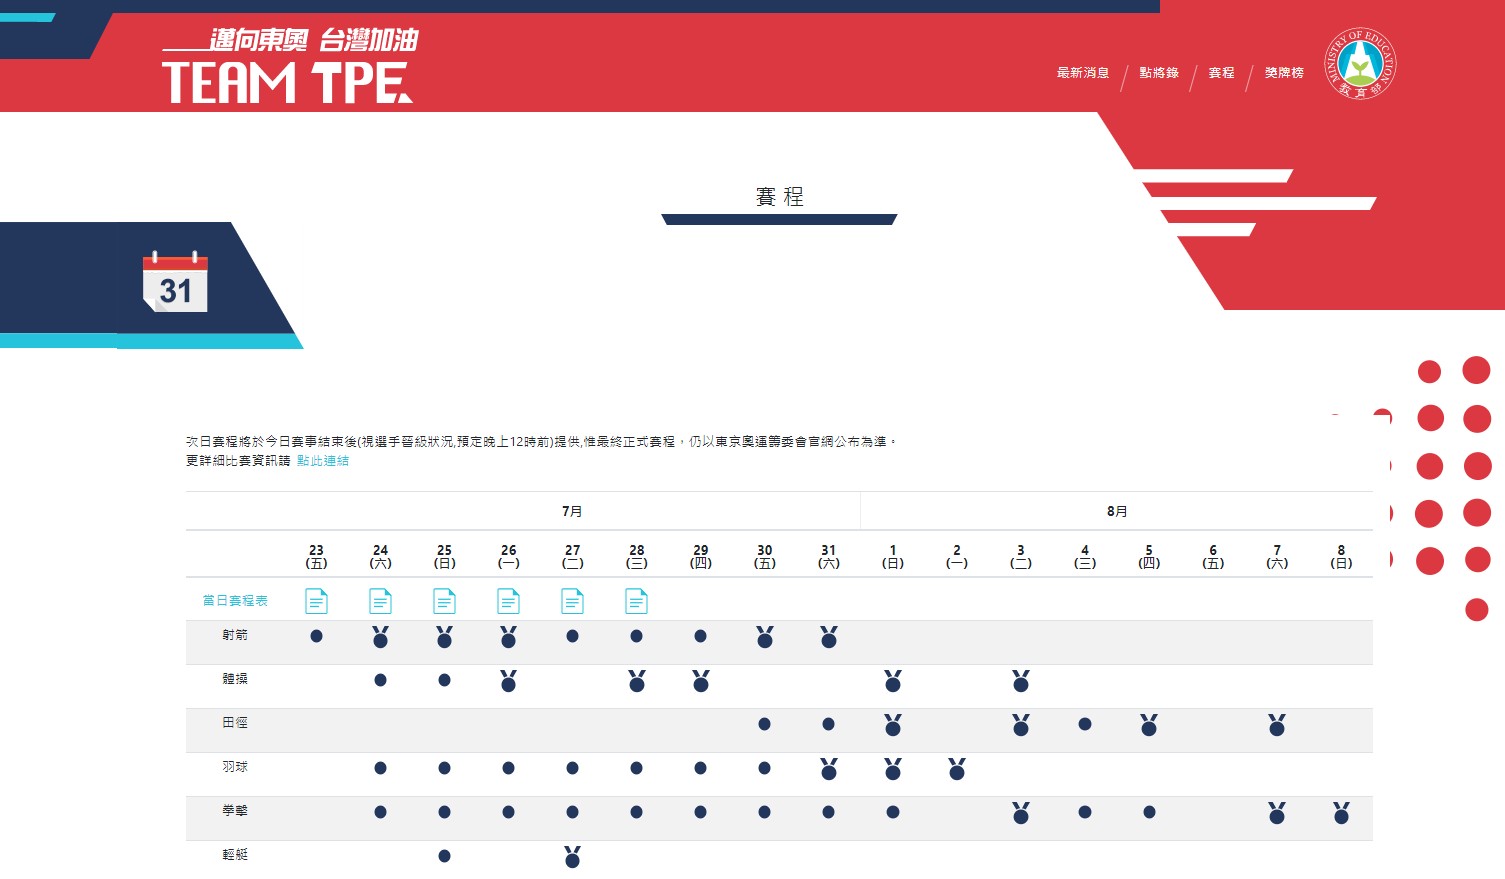Open the July 28 daily schedule document
The image size is (1505, 879).
click(636, 601)
